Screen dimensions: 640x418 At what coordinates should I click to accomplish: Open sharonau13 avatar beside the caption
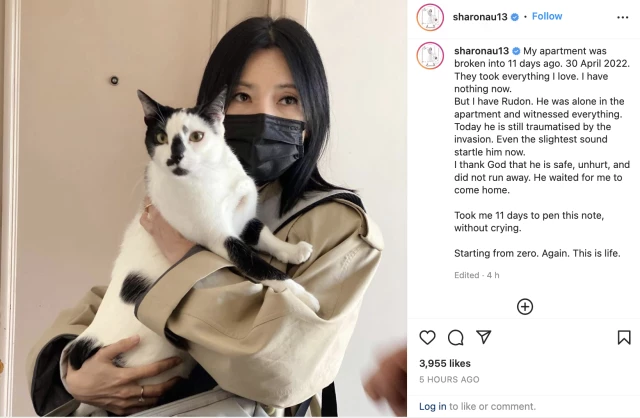coord(430,56)
